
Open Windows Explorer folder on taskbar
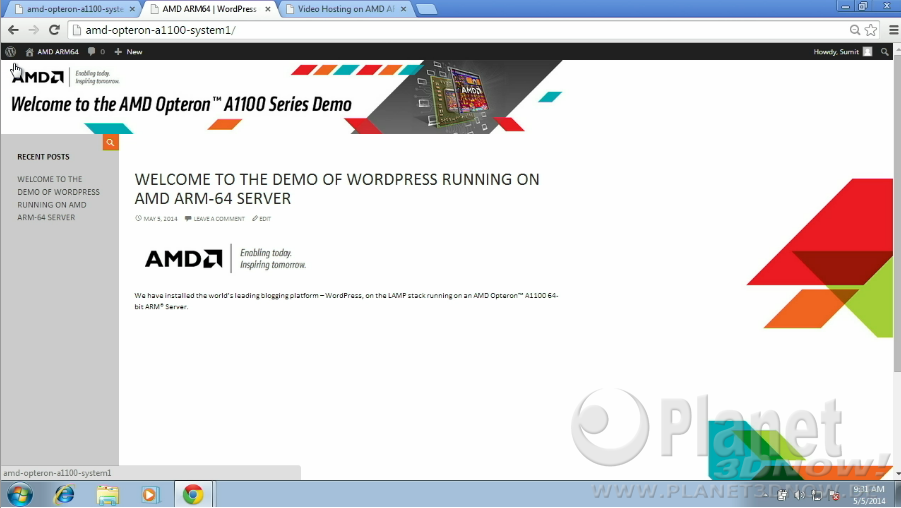[107, 495]
